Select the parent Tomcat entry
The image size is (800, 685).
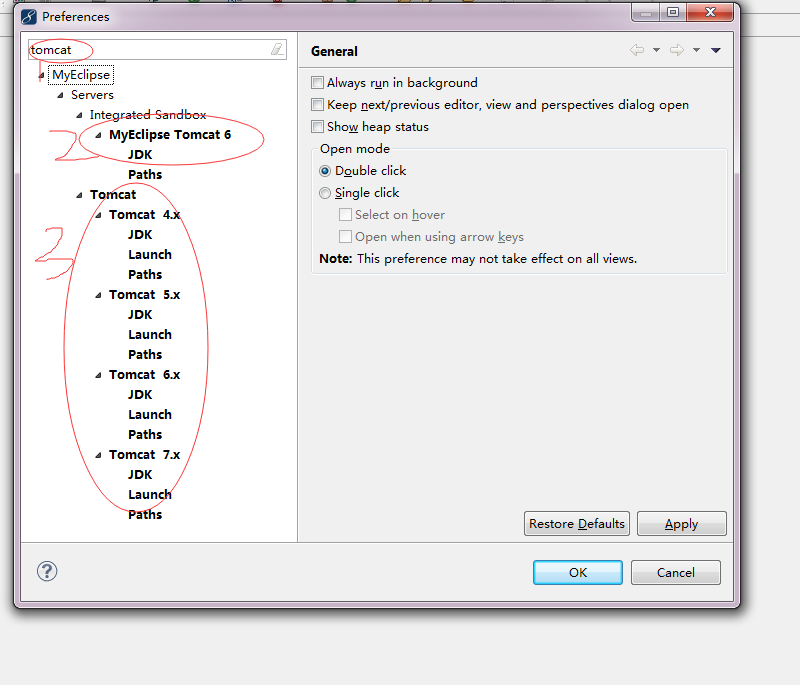pos(113,195)
